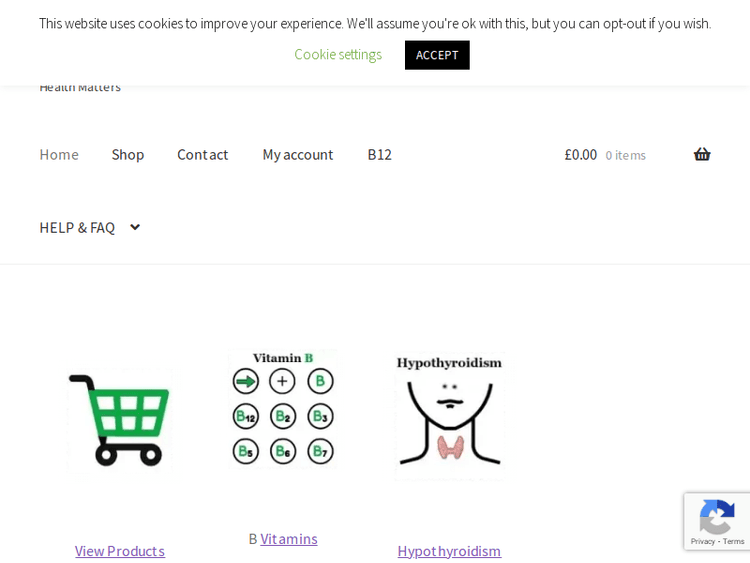Go to the Home menu item
Image resolution: width=750 pixels, height=563 pixels.
(x=59, y=154)
